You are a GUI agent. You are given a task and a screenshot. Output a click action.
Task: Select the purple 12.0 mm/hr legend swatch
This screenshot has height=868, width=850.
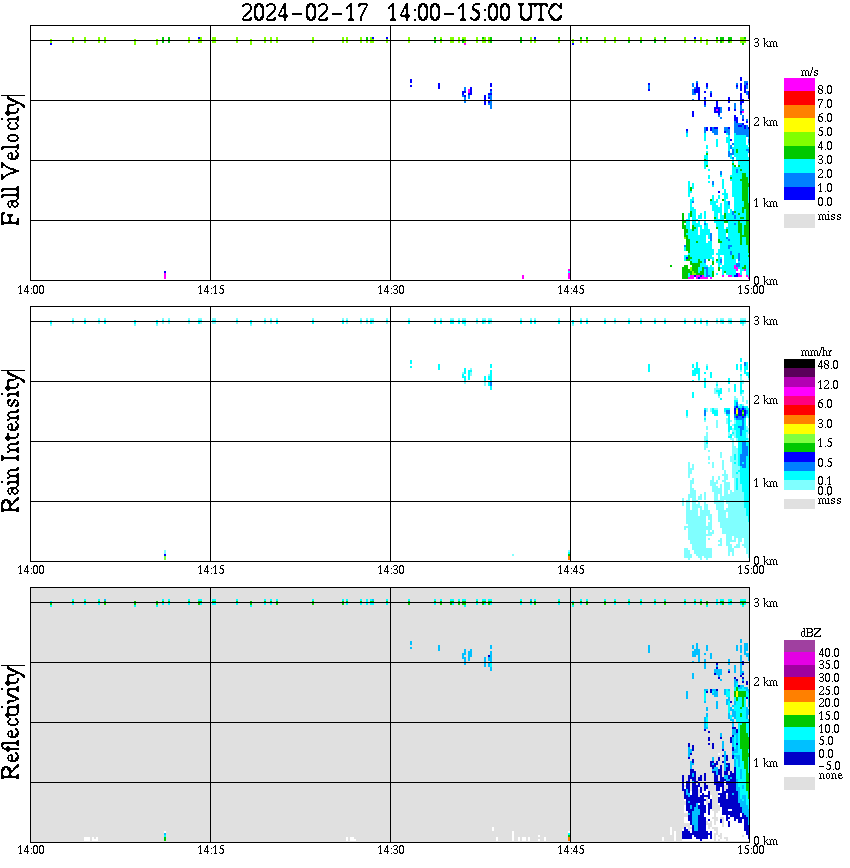coord(799,383)
